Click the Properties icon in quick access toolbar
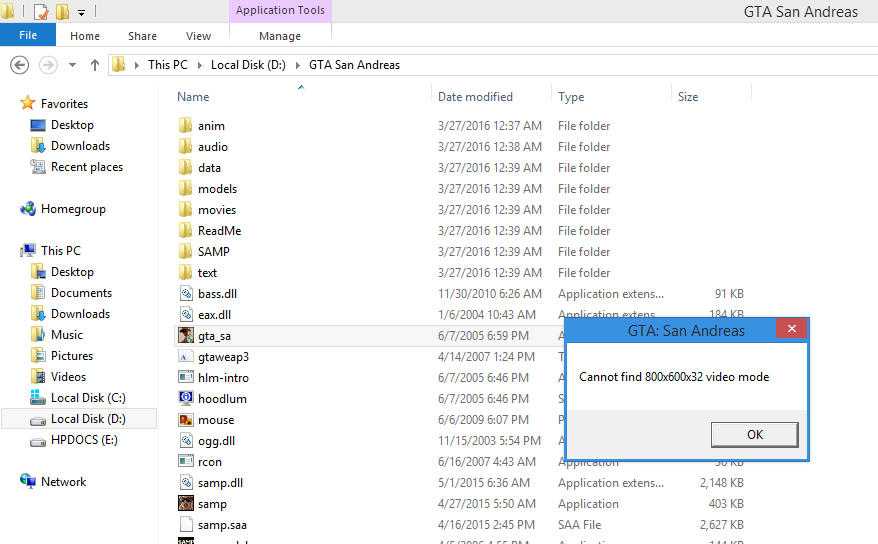 [41, 13]
